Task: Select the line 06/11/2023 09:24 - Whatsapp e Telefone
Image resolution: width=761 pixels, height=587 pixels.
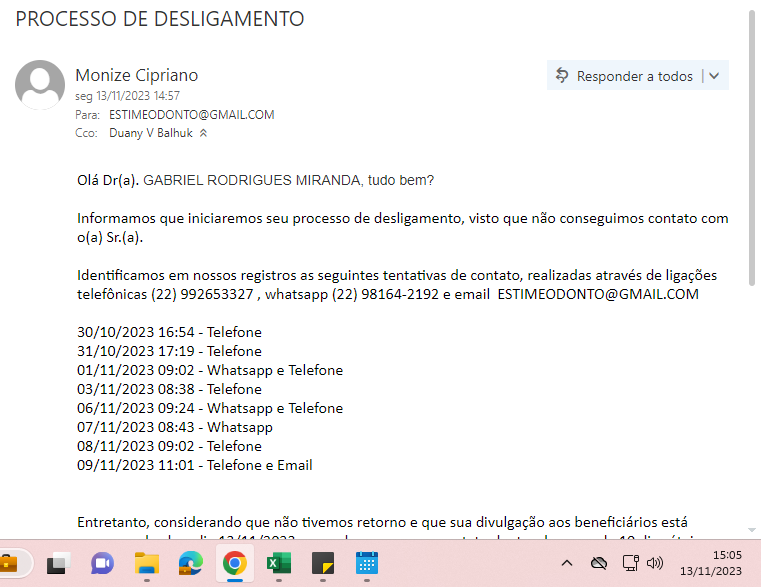Action: (210, 408)
